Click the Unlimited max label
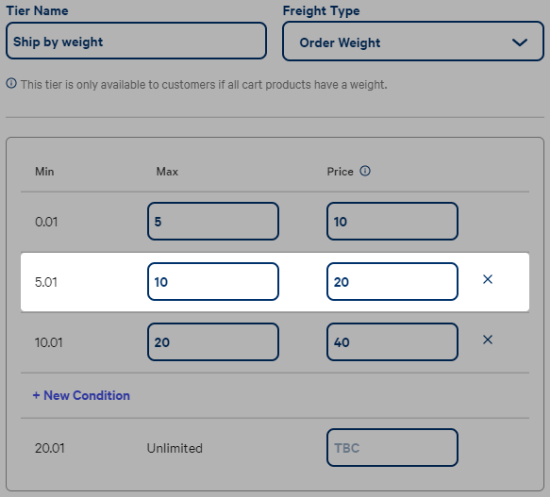 pyautogui.click(x=175, y=448)
